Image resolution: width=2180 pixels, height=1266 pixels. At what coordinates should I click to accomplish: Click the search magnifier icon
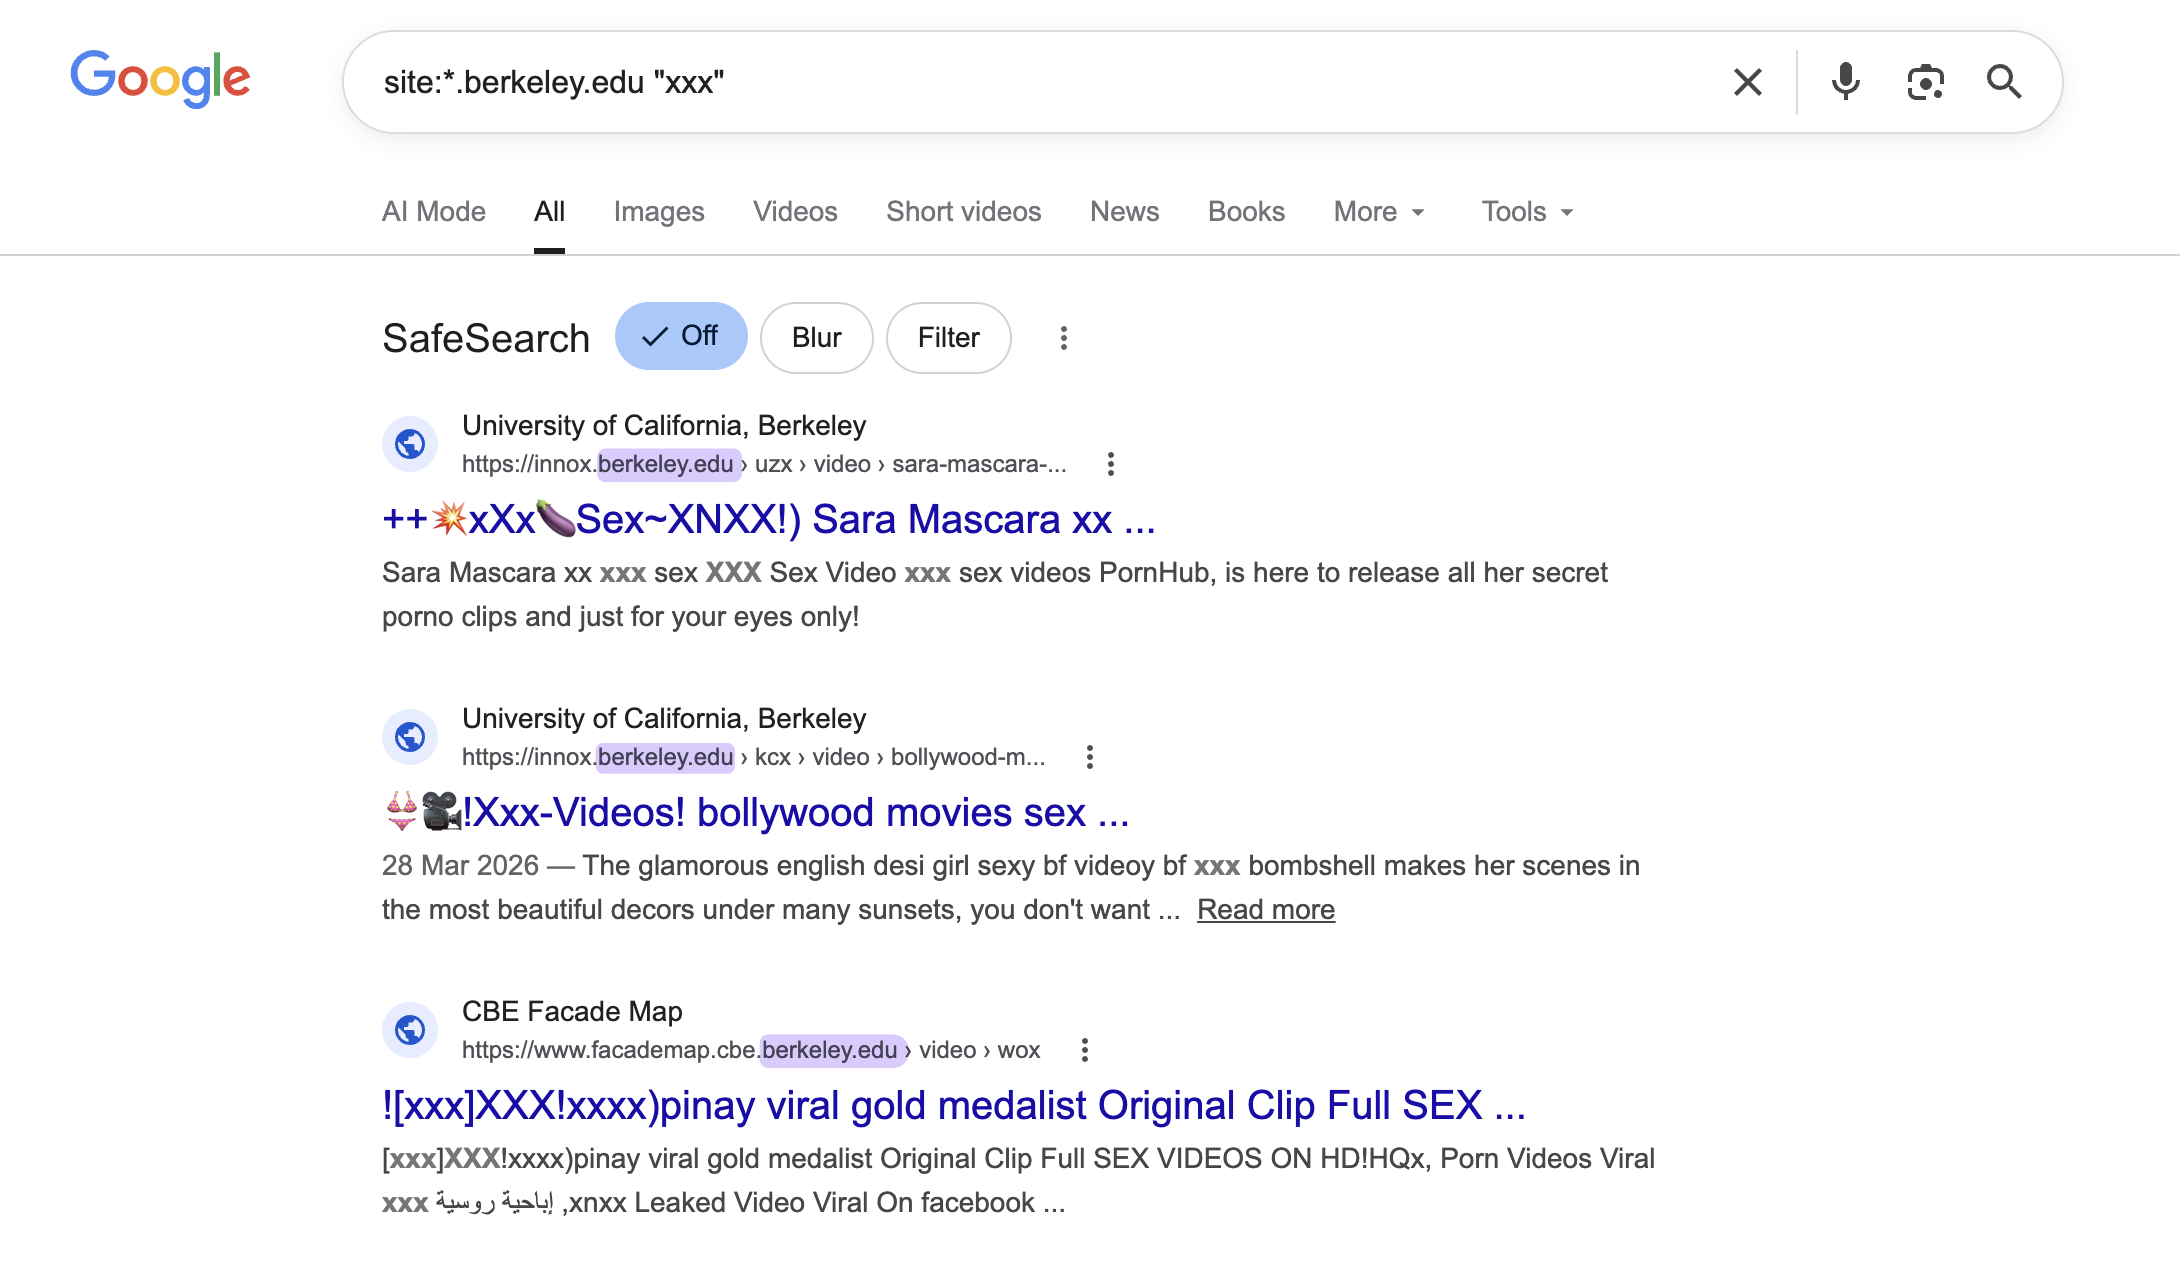2005,82
